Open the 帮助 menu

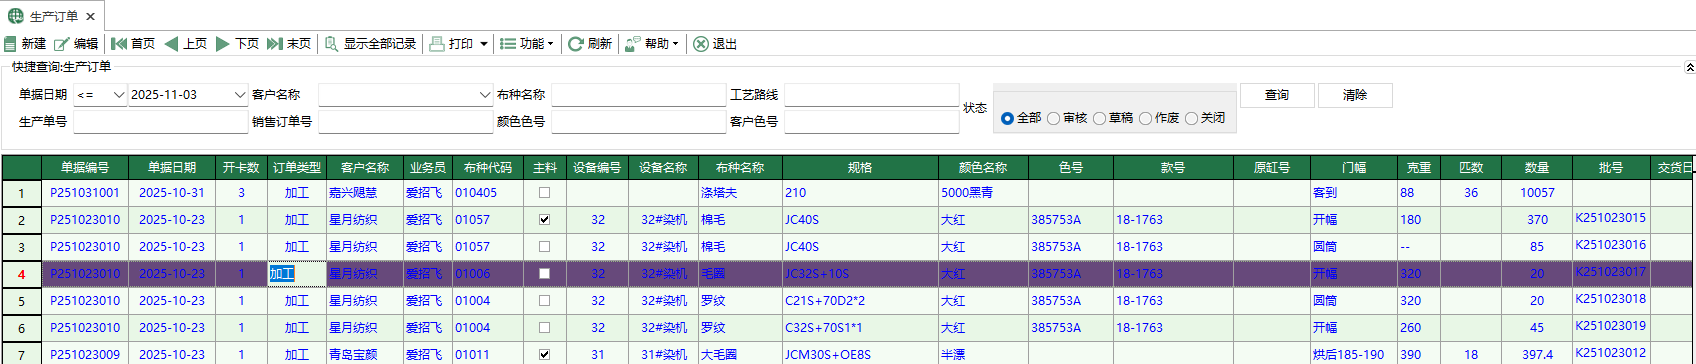click(x=652, y=44)
